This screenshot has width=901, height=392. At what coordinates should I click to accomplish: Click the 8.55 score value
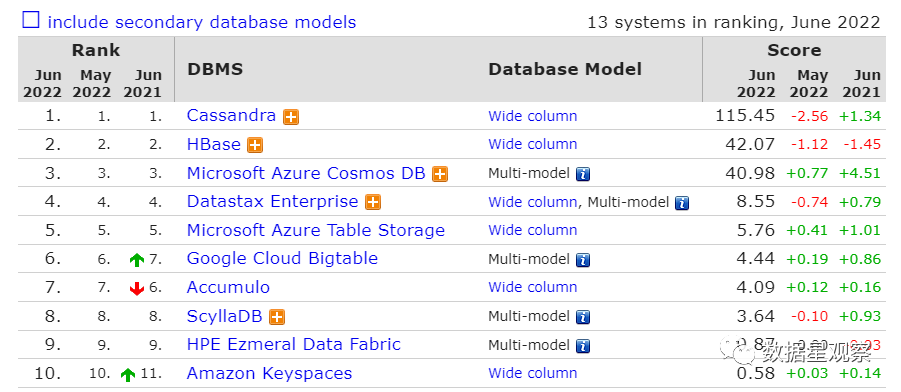(755, 202)
